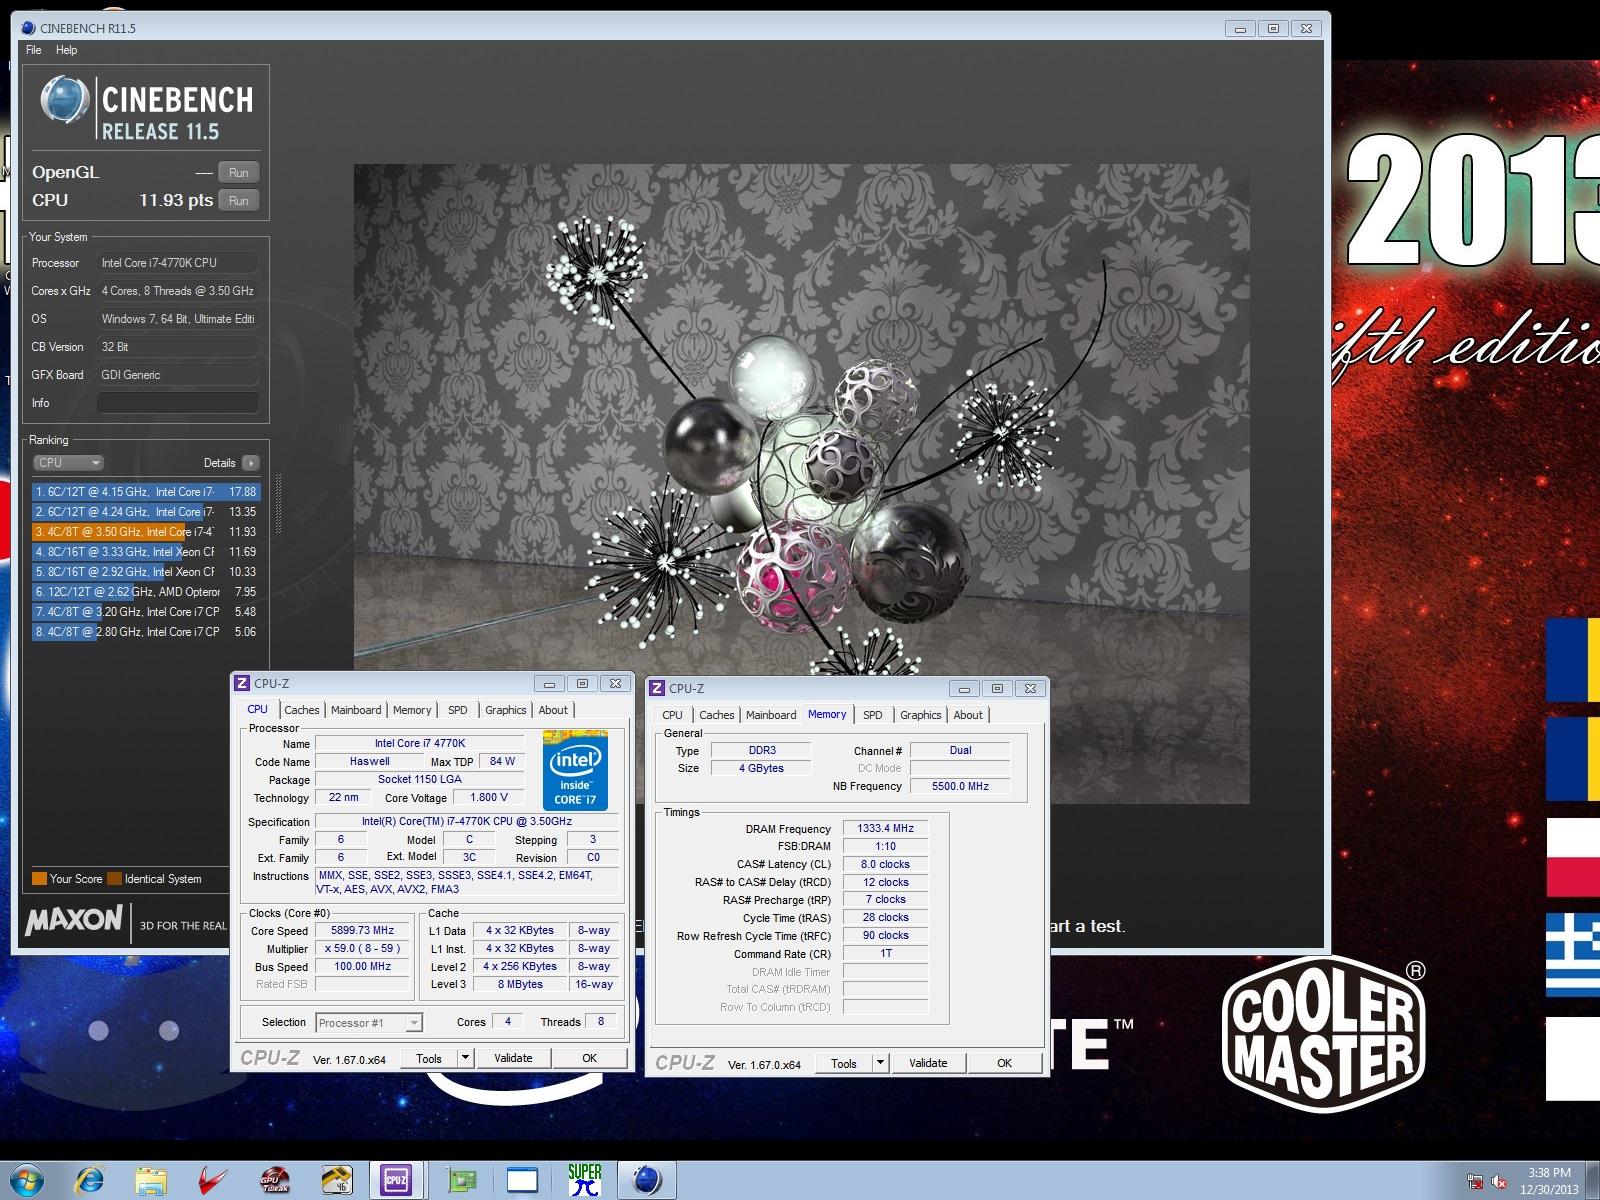Viewport: 1600px width, 1200px height.
Task: Open Caches tab in right CPU-Z window
Action: [x=716, y=715]
